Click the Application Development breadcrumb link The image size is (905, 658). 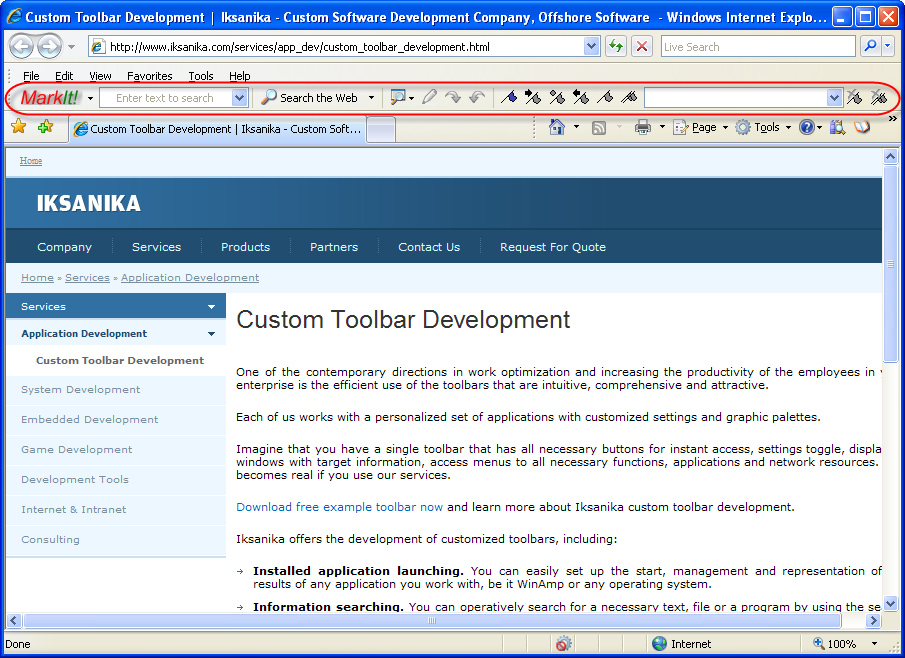(190, 278)
